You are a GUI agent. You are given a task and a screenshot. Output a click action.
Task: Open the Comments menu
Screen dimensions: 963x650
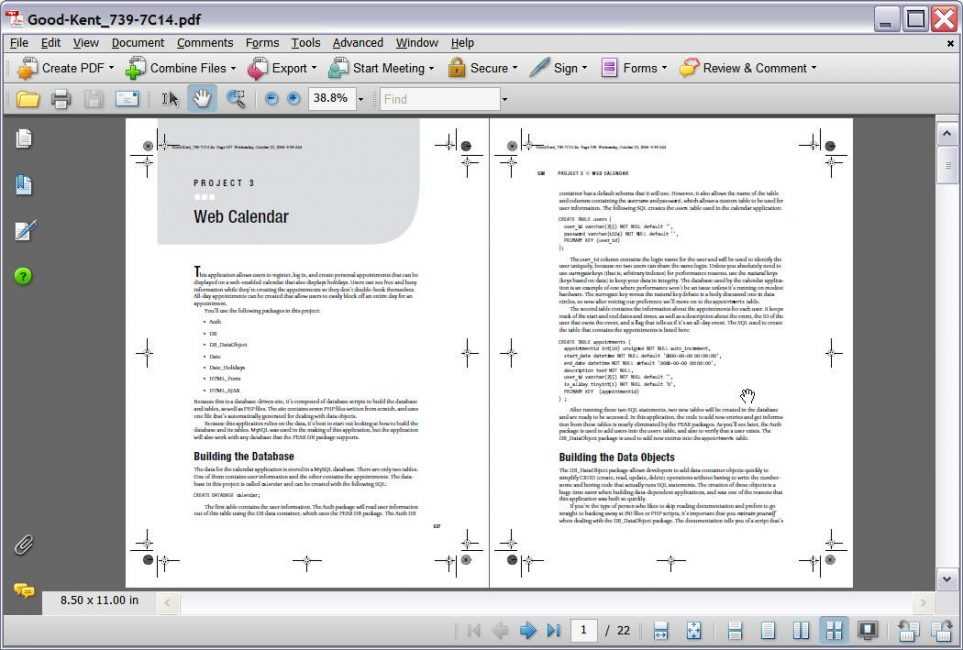point(204,43)
